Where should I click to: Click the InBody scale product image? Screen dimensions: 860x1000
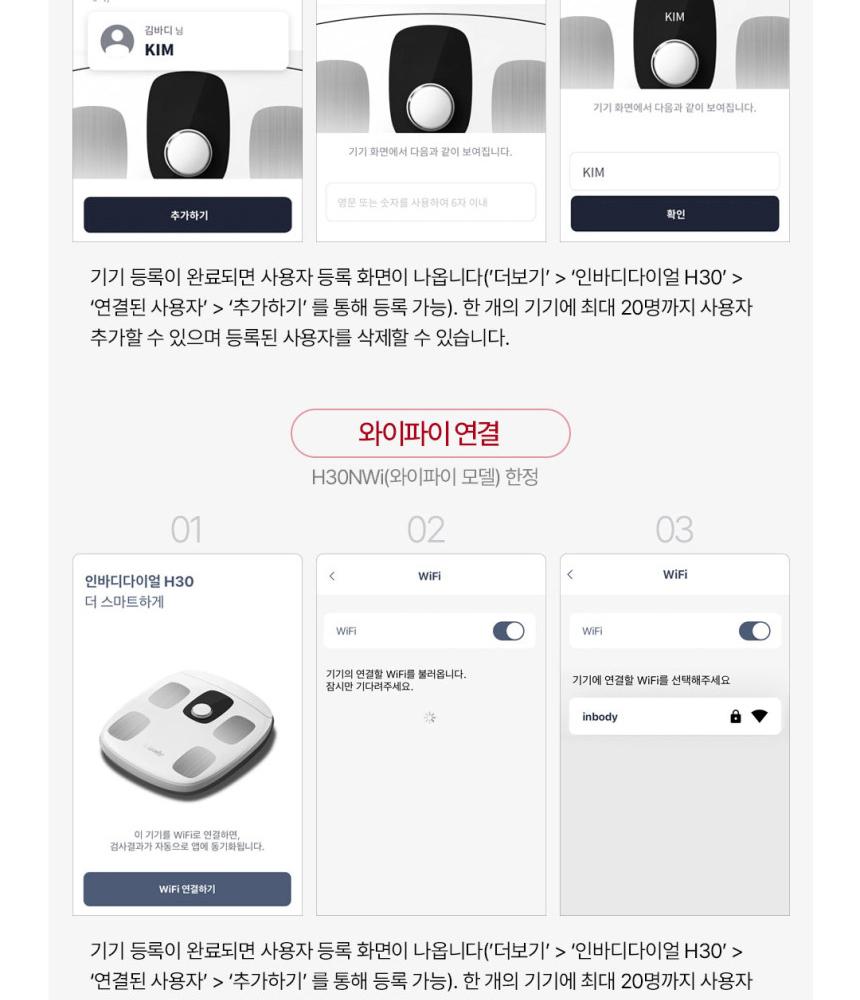pyautogui.click(x=187, y=733)
